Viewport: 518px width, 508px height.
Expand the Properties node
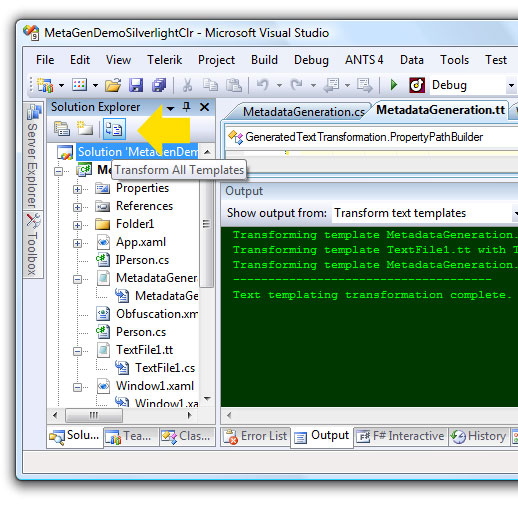[77, 189]
